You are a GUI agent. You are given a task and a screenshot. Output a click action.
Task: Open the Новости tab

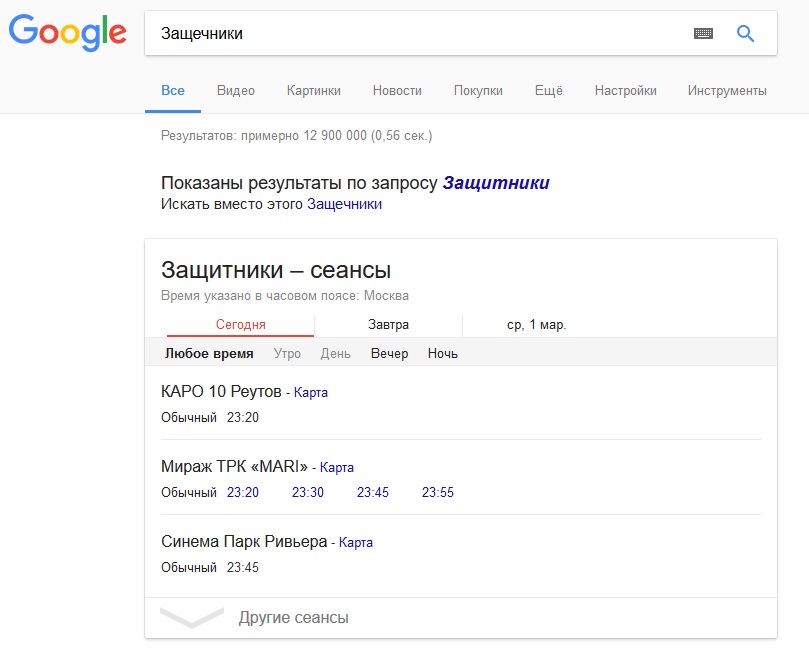(397, 91)
